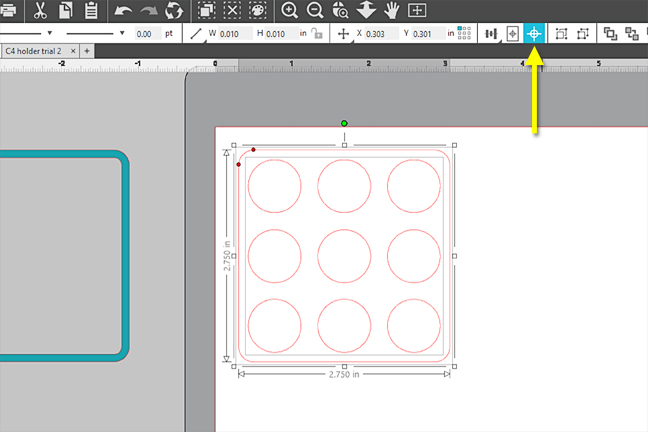Viewport: 648px width, 432px height.
Task: Expand the second line style dropdown
Action: tap(122, 33)
